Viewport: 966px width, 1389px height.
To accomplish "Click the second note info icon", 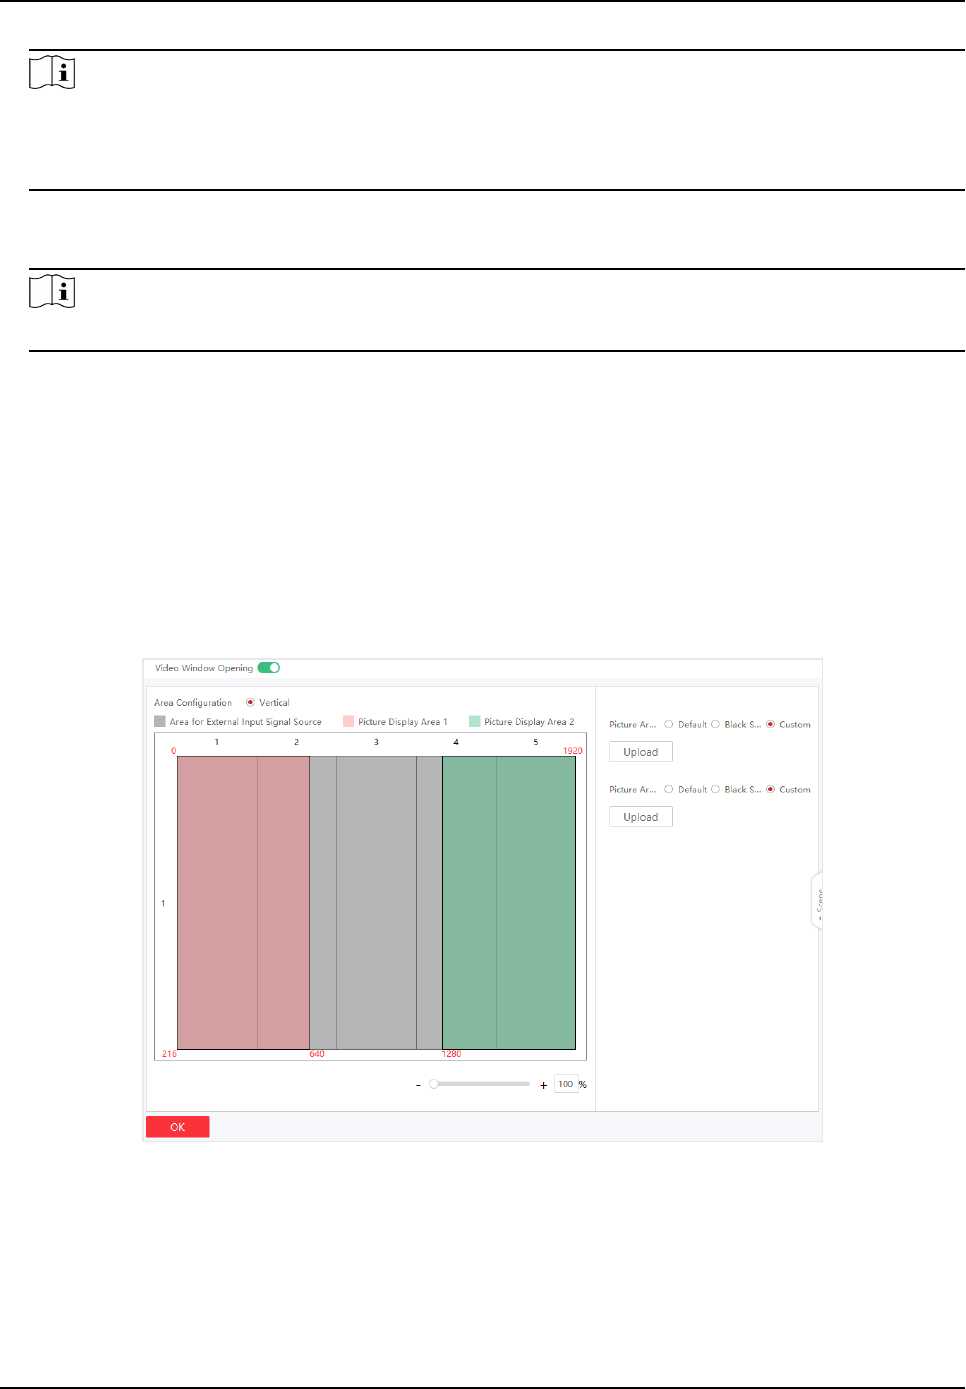I will pyautogui.click(x=52, y=292).
